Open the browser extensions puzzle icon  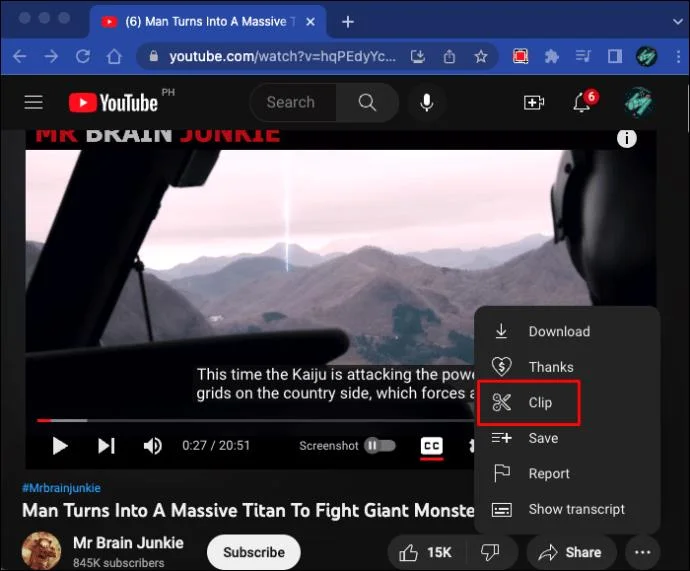[x=551, y=56]
